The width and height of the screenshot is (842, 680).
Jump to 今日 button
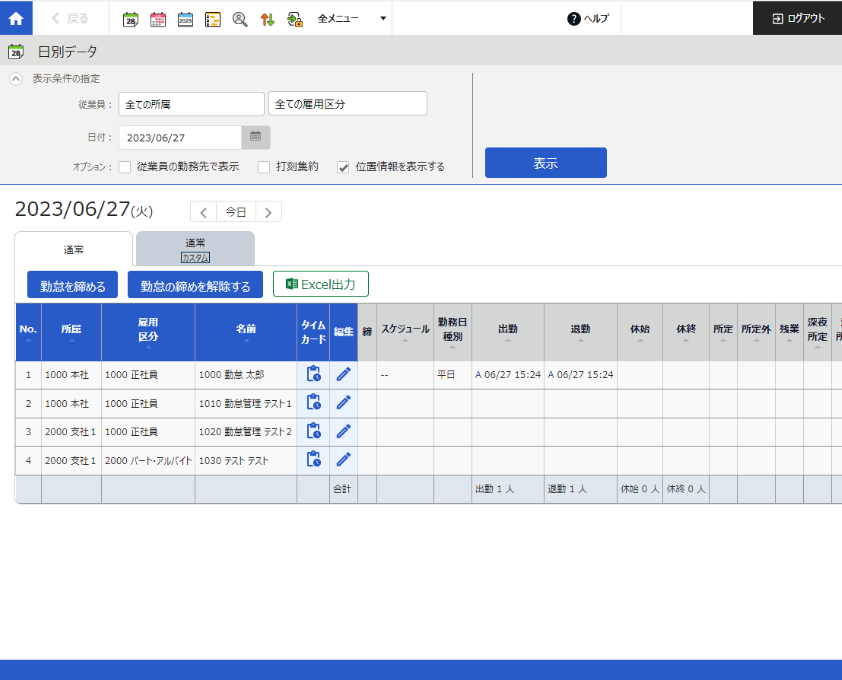(236, 212)
